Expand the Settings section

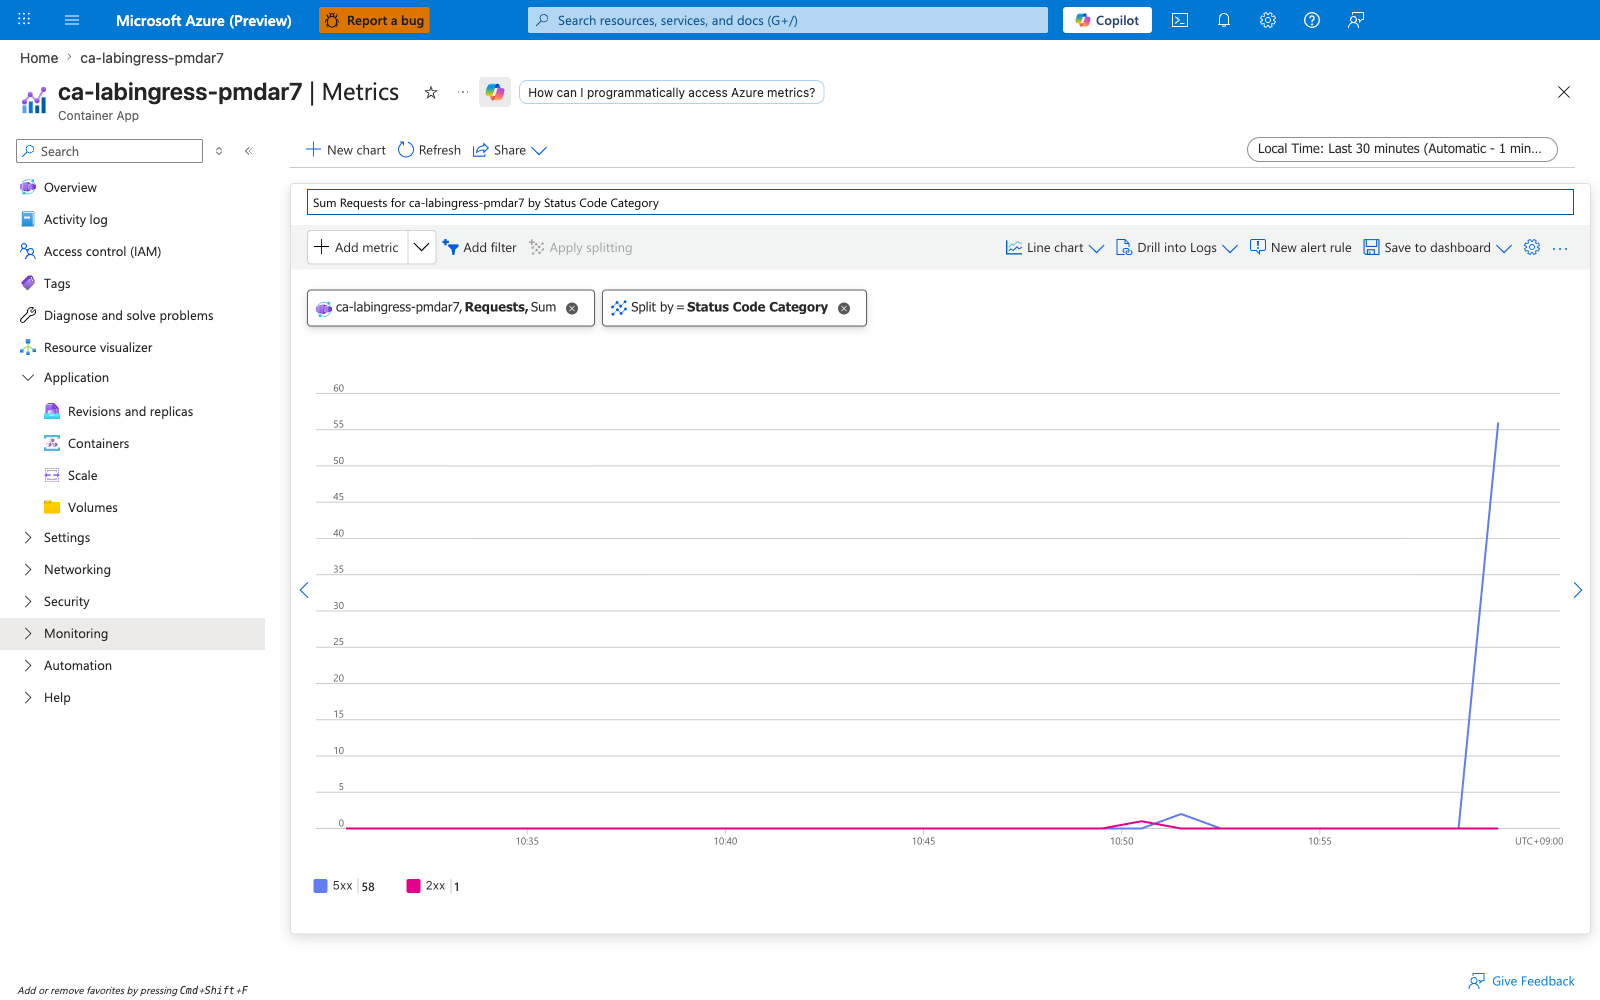28,537
